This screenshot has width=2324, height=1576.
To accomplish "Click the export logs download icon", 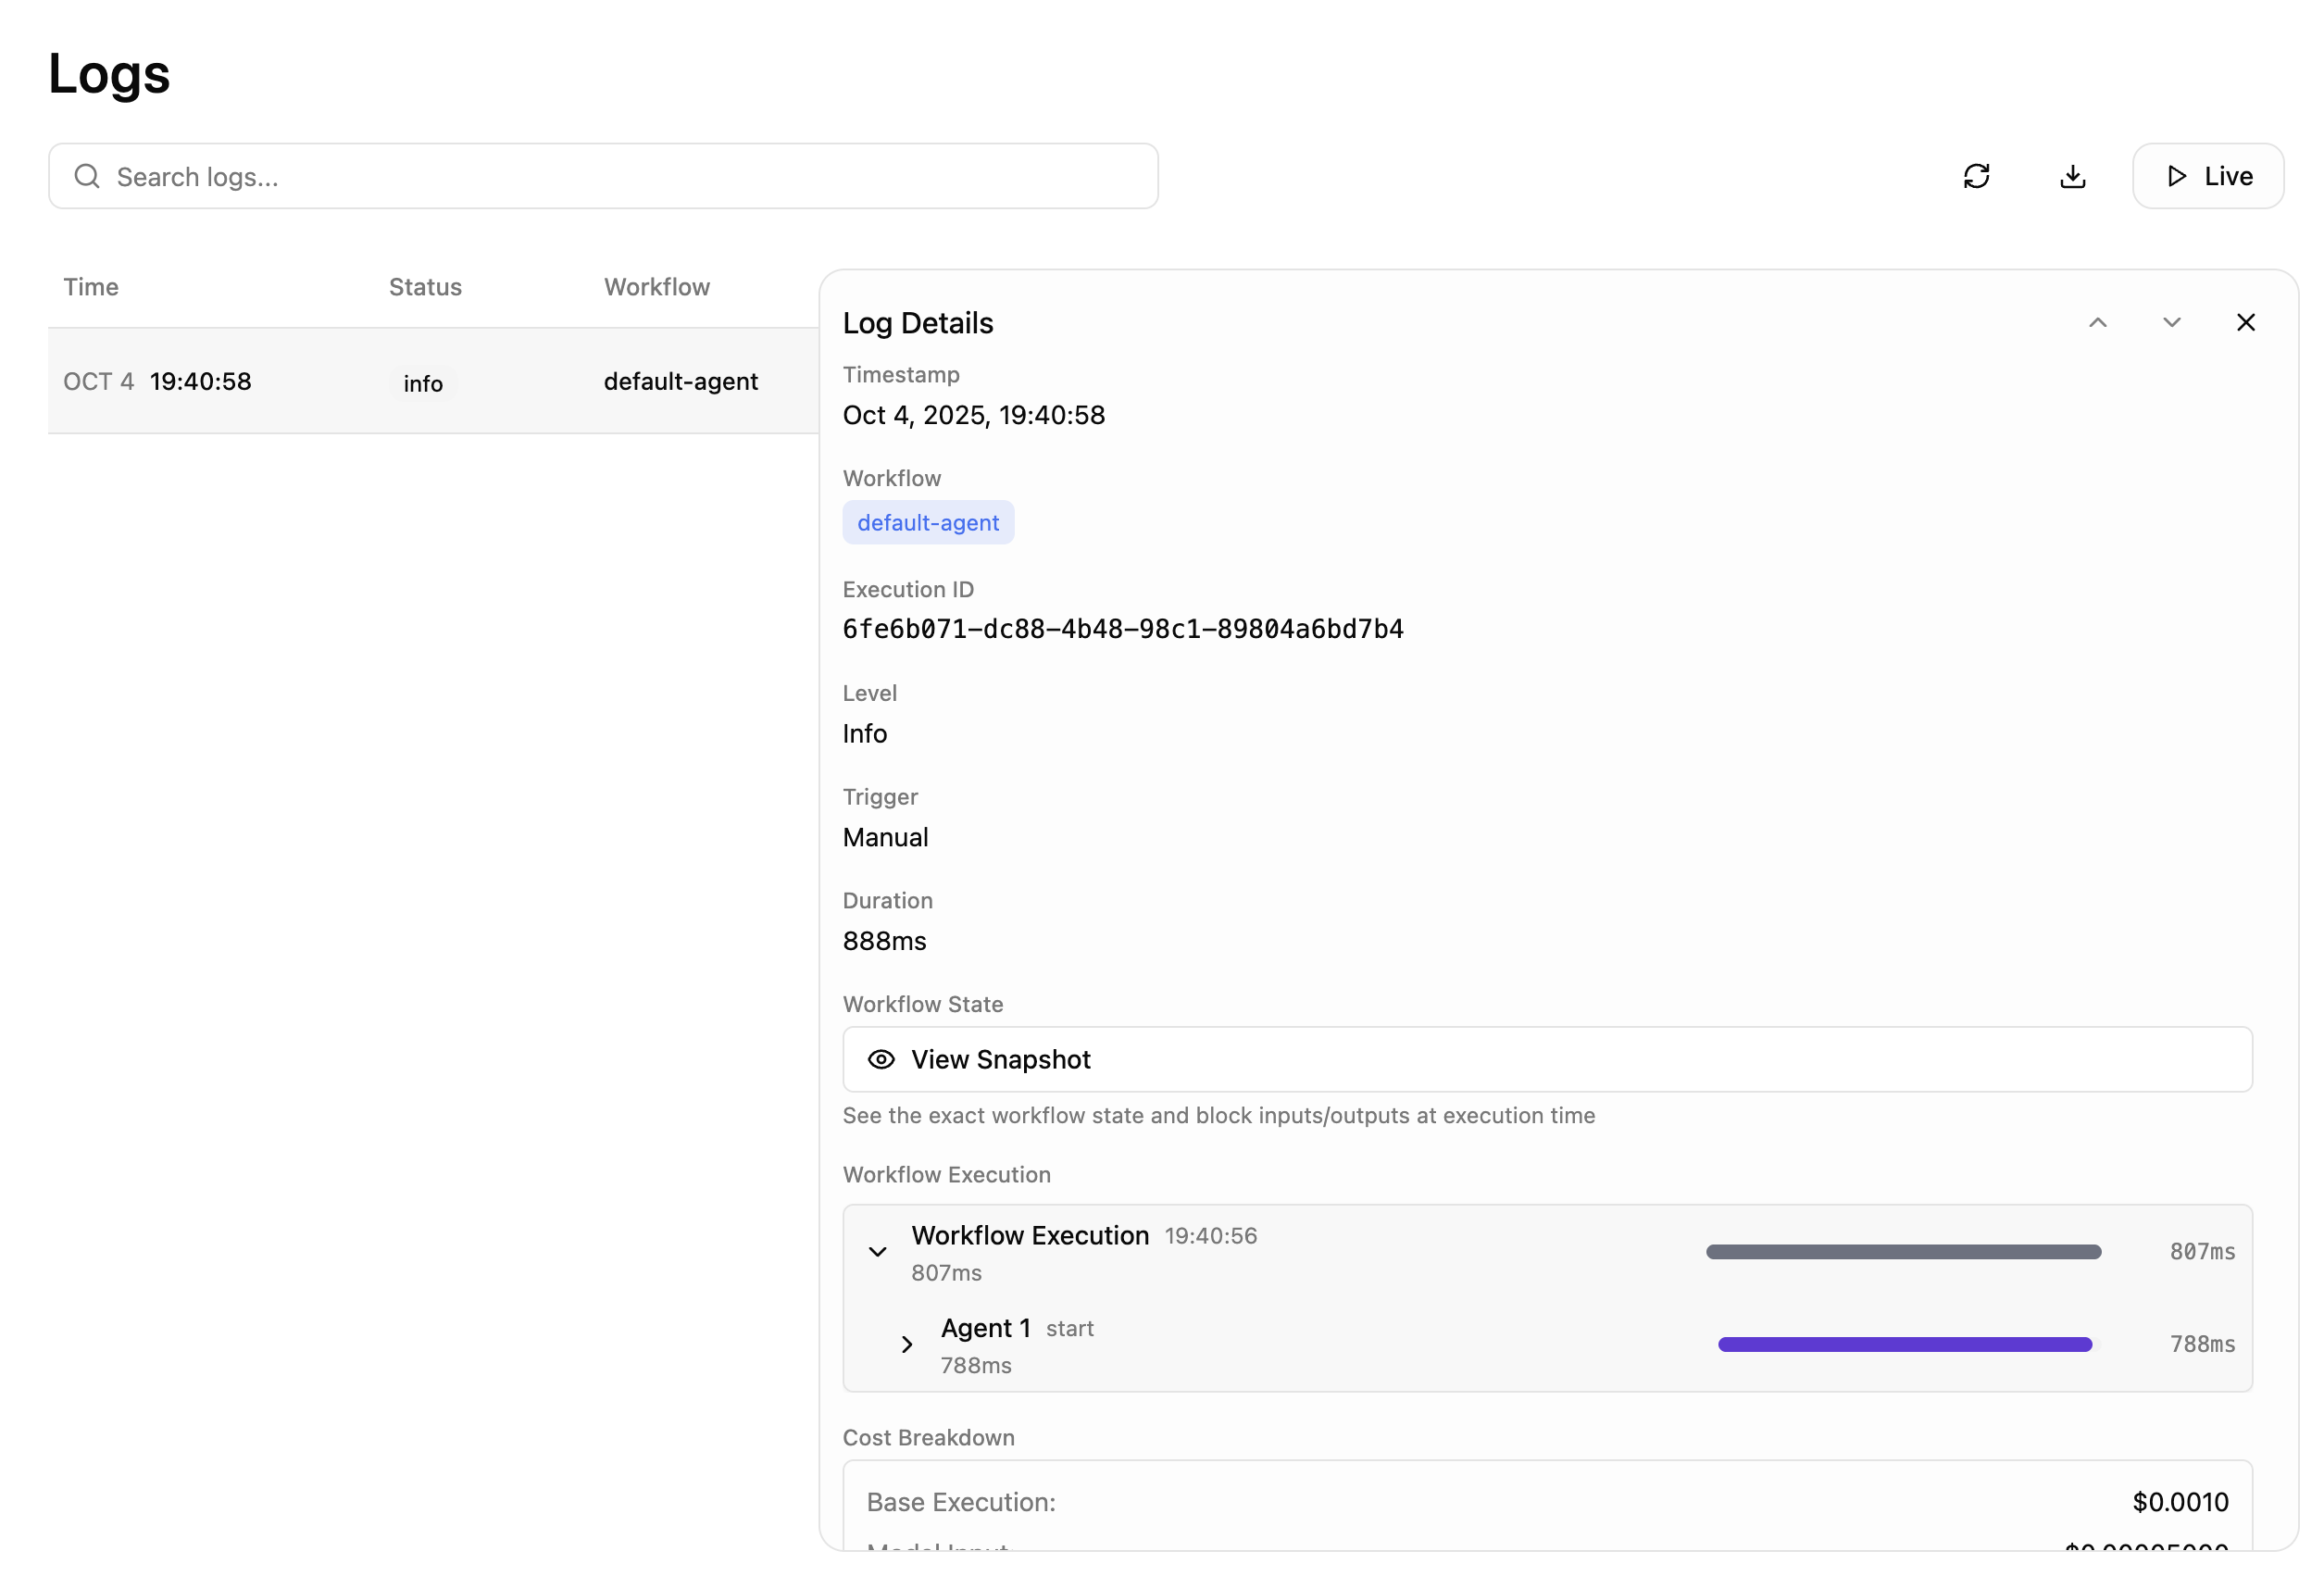I will [2072, 176].
